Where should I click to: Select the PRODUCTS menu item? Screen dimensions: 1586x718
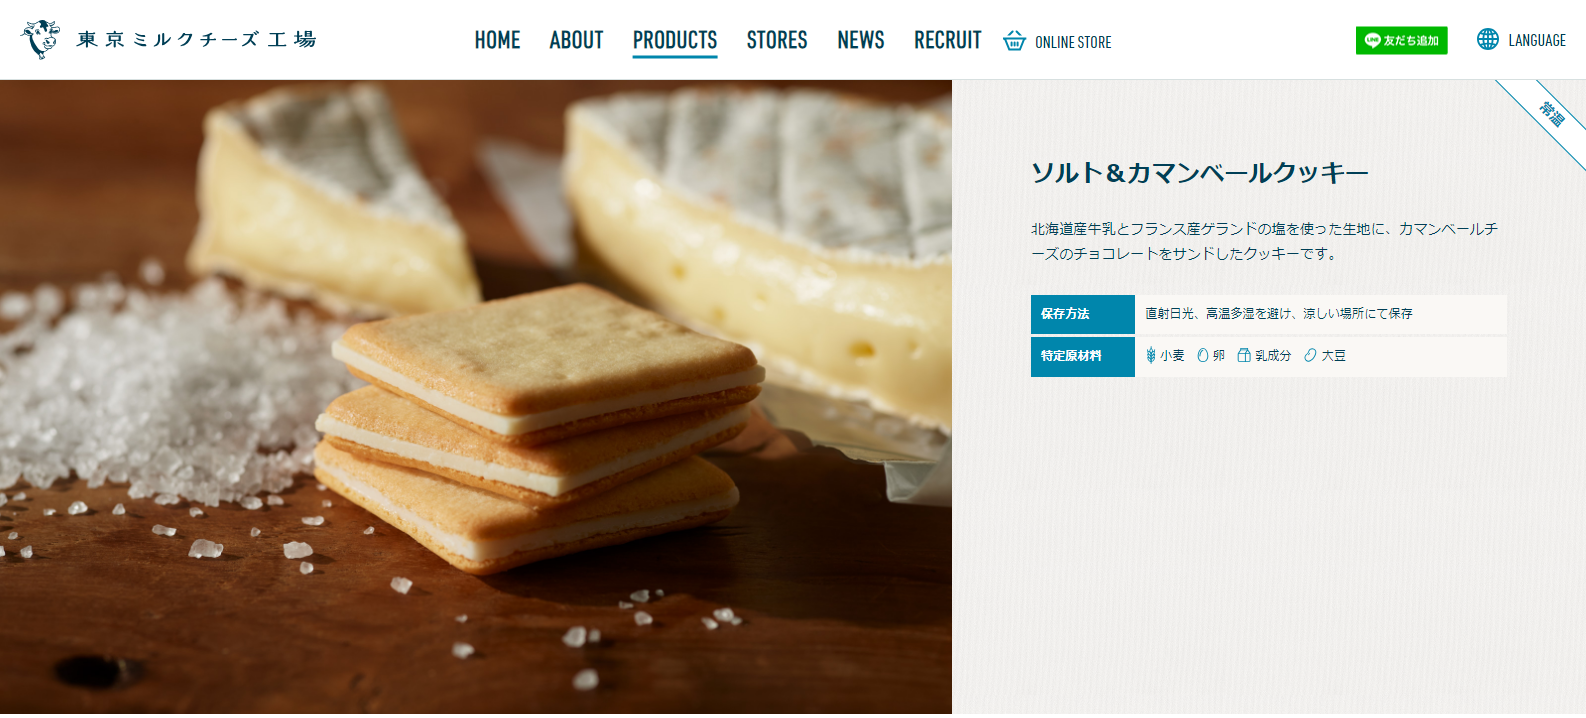click(675, 40)
